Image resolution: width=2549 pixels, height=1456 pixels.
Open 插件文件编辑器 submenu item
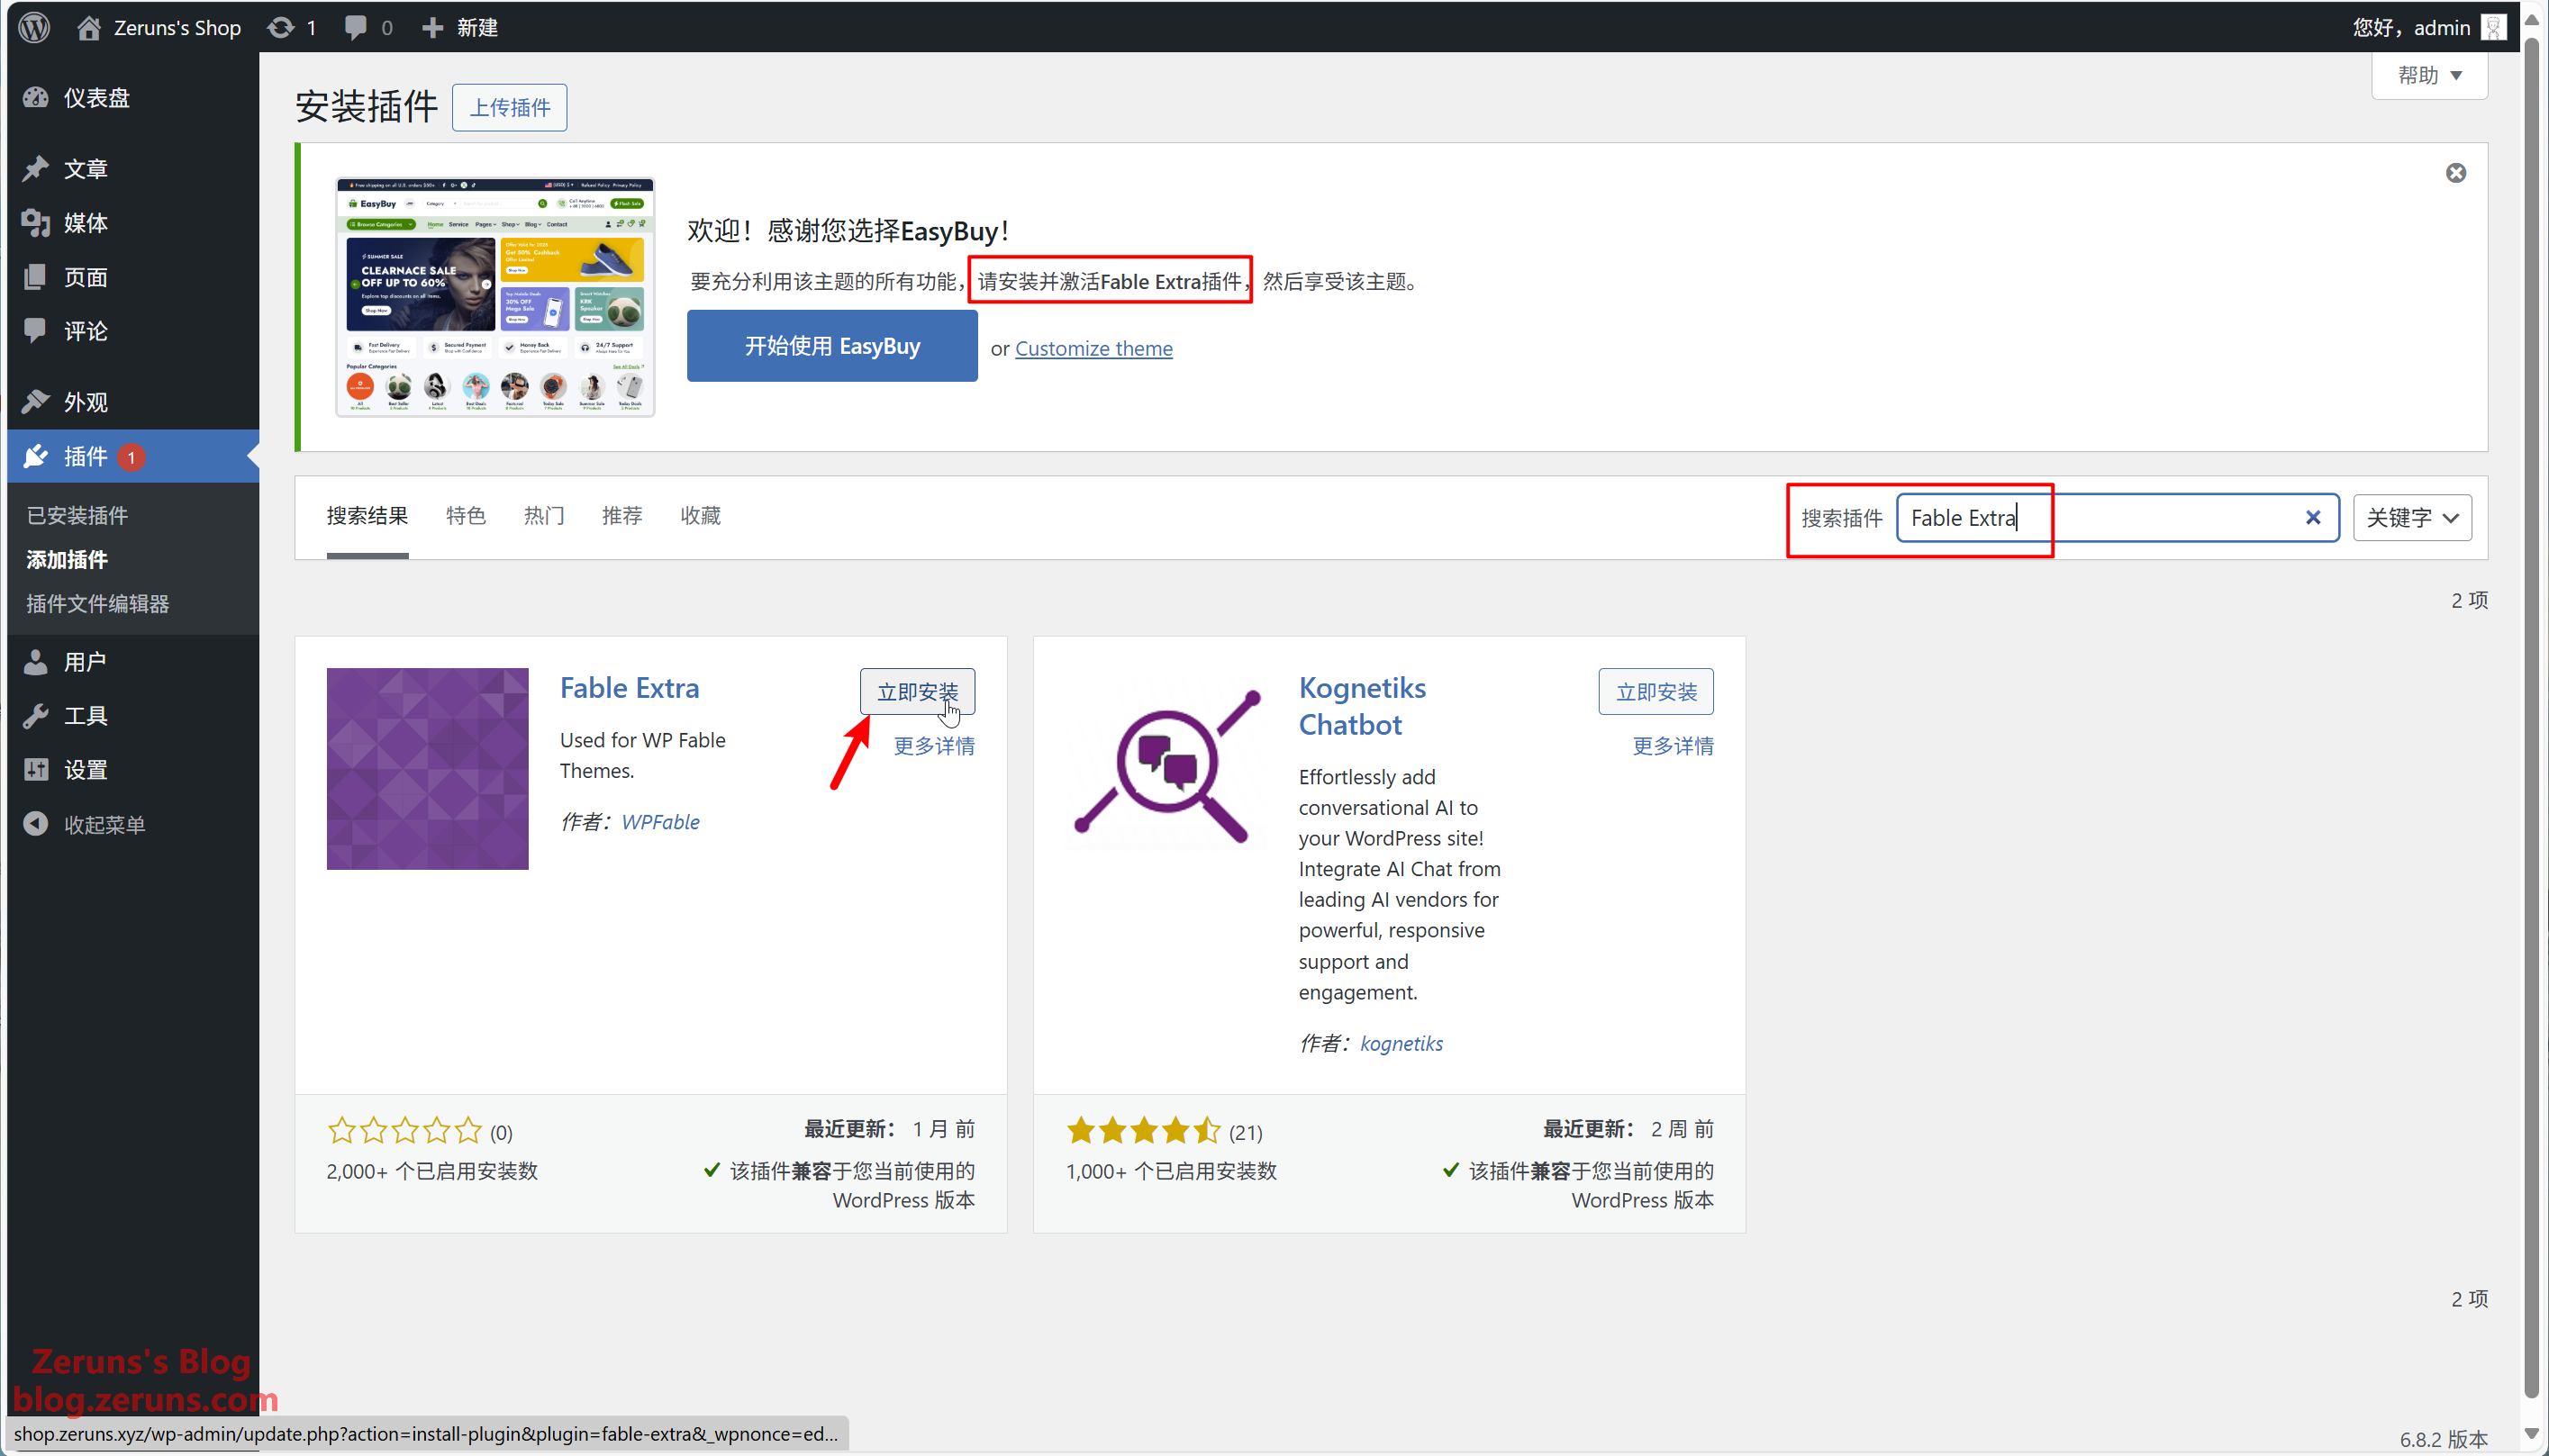98,604
